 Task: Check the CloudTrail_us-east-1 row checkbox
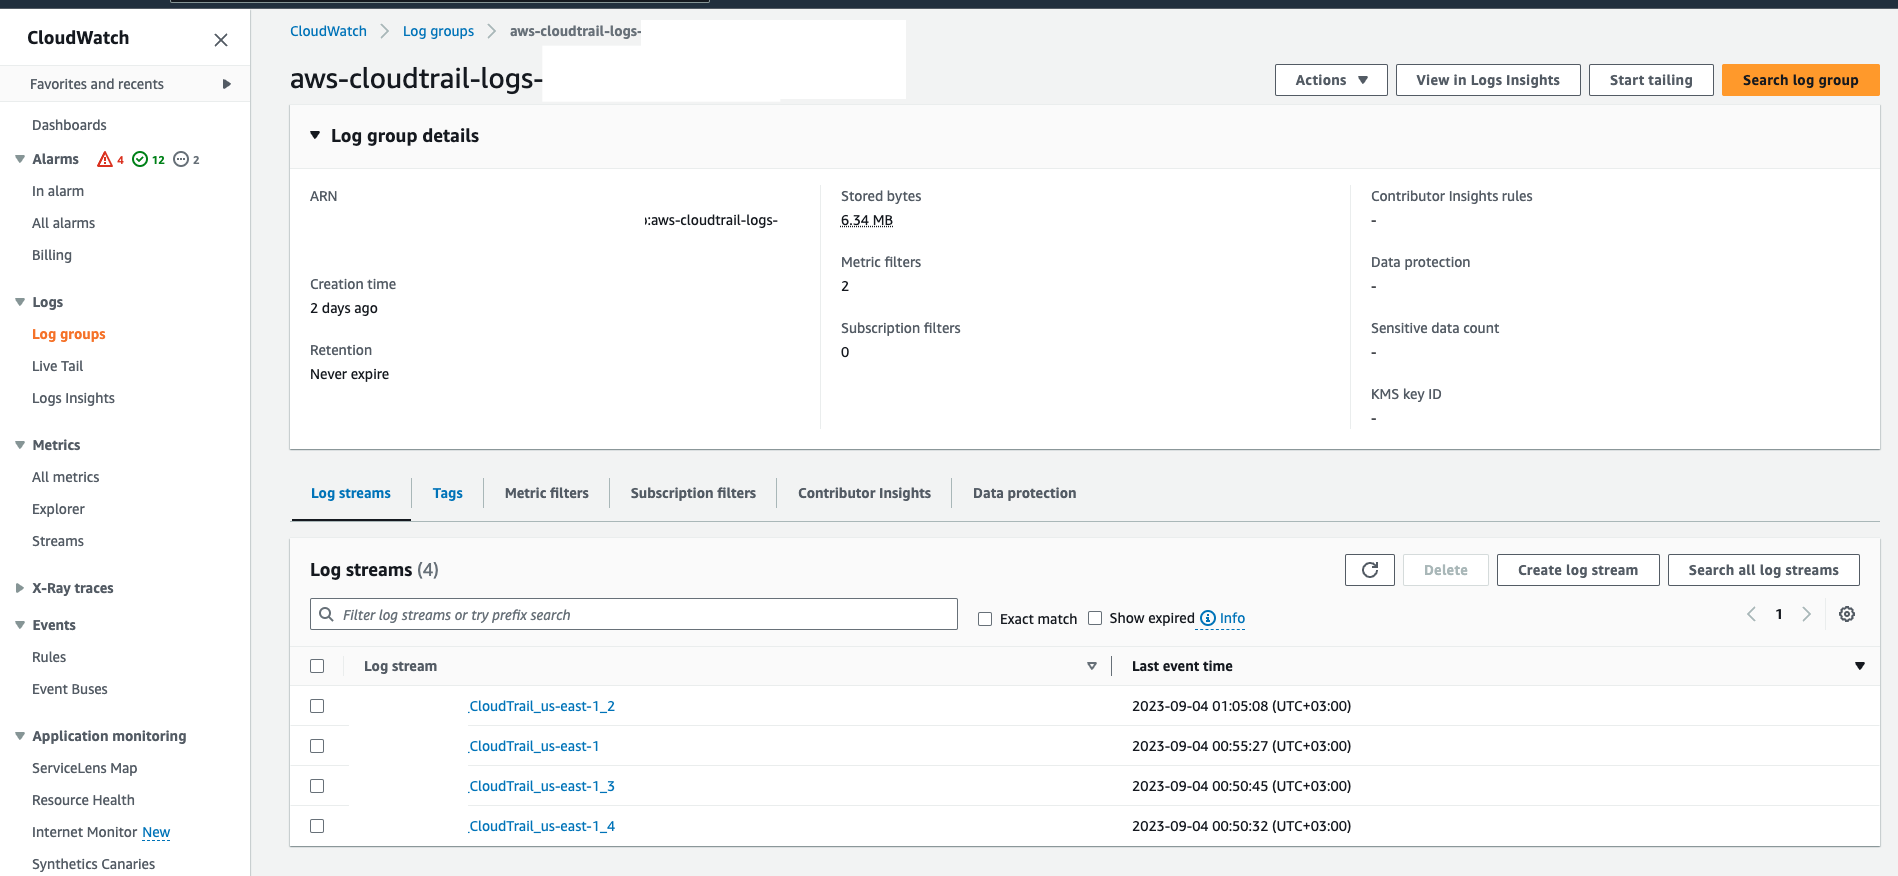click(317, 746)
